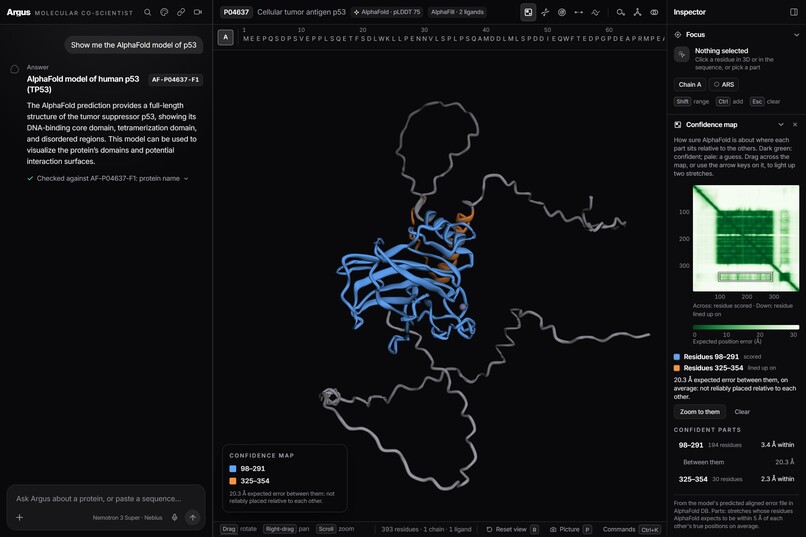Screen dimensions: 806x537
Task: Click the send arrow button
Action: [193, 517]
